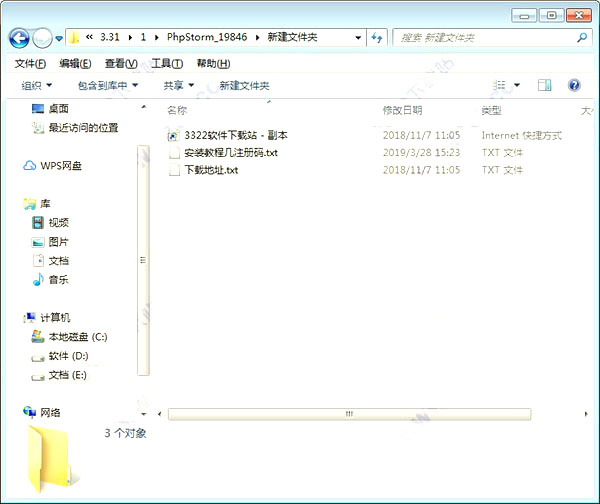The height and width of the screenshot is (504, 600).
Task: Navigate to folder 1 in breadcrumb
Action: (x=143, y=37)
